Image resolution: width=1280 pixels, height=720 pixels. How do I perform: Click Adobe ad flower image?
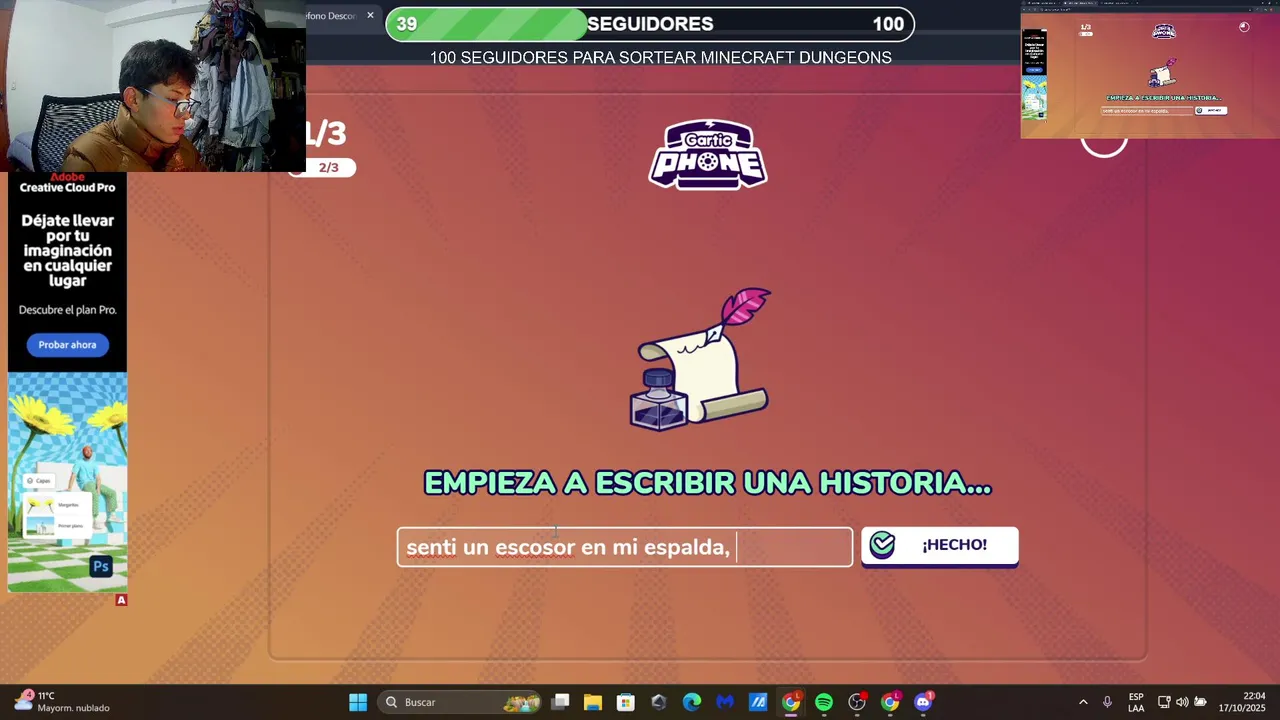[67, 482]
